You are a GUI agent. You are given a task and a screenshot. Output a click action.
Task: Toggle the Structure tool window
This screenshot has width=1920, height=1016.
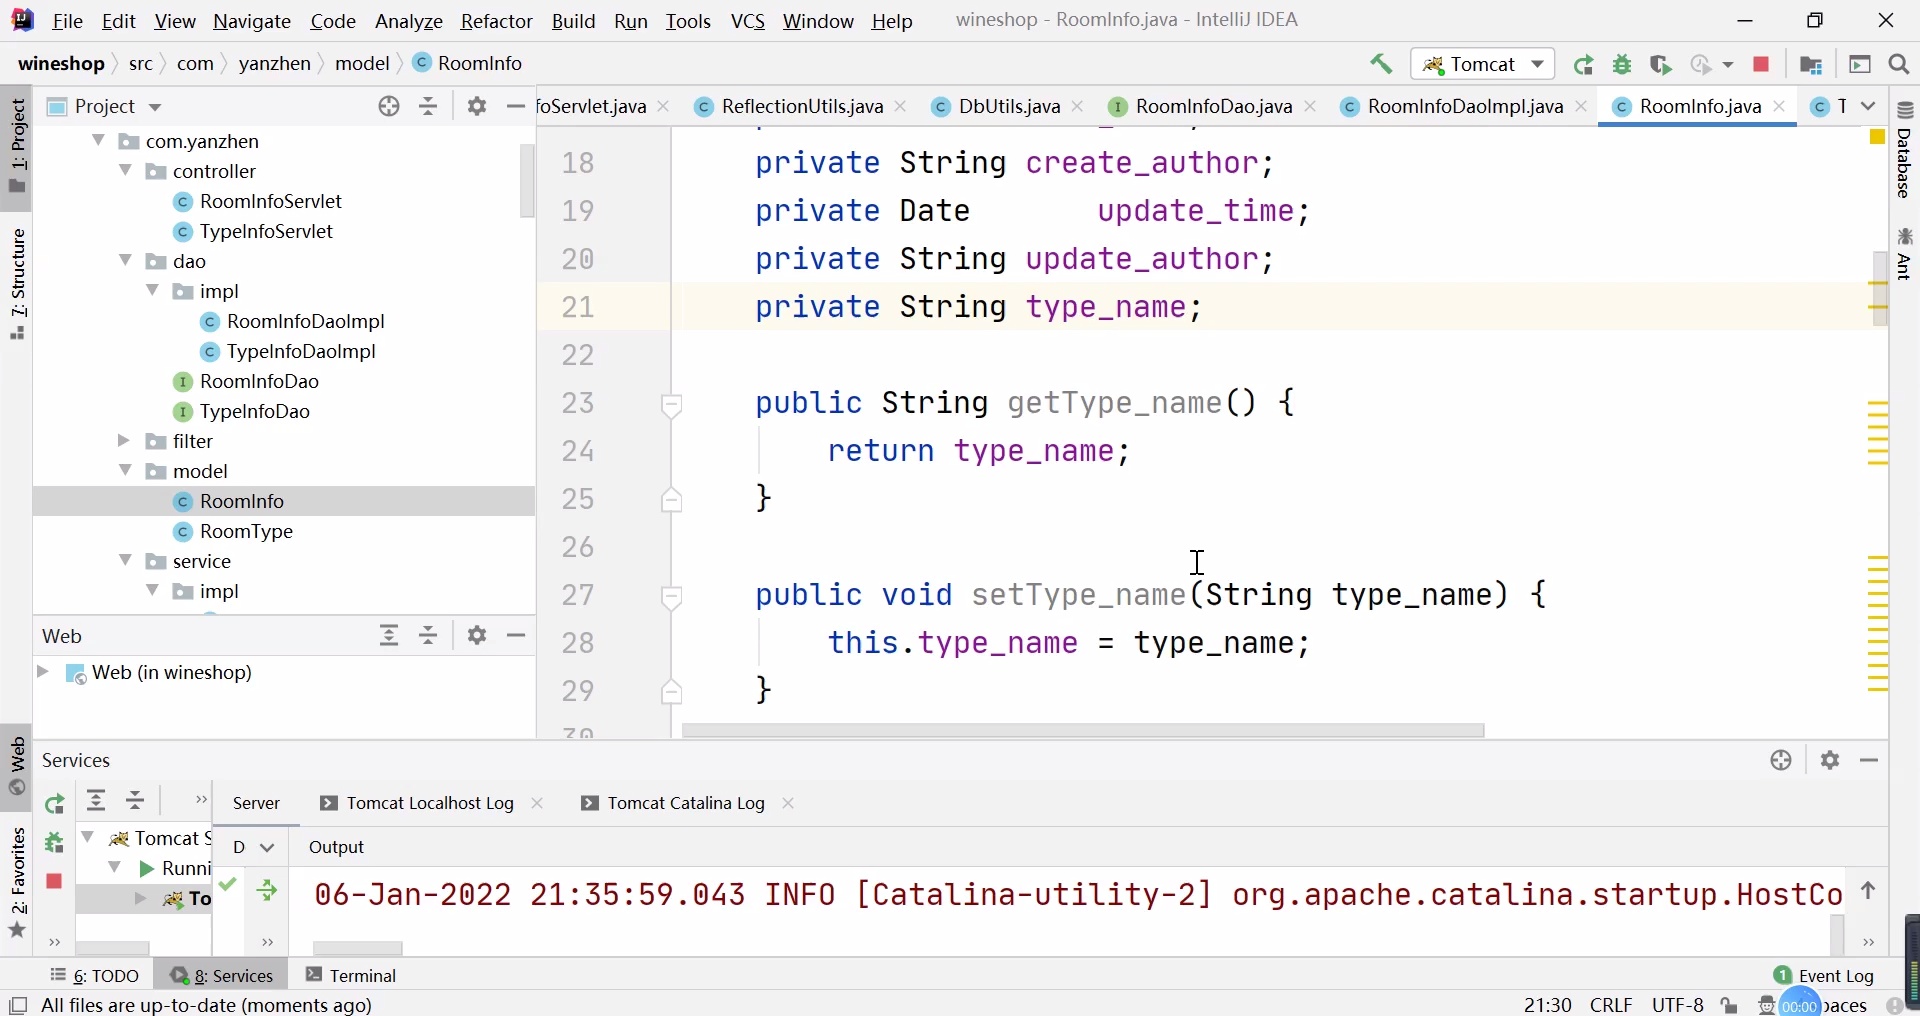(x=18, y=285)
